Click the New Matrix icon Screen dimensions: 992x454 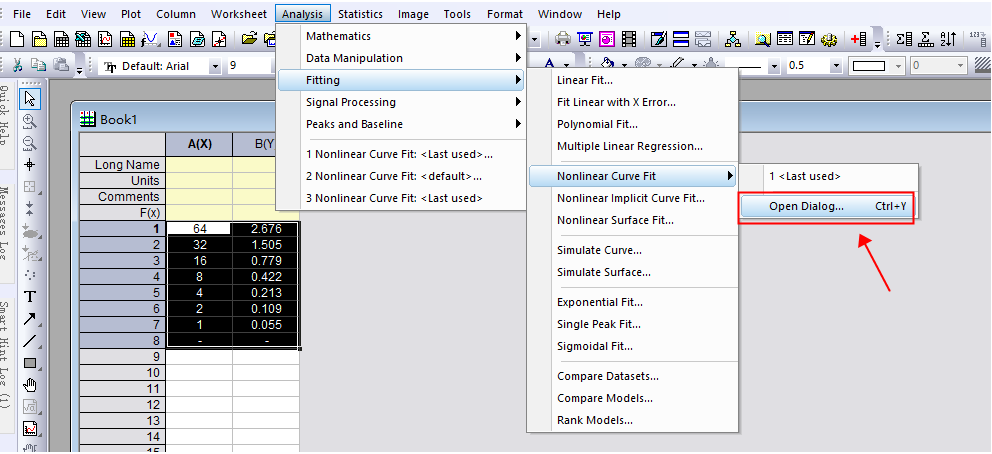(x=128, y=39)
